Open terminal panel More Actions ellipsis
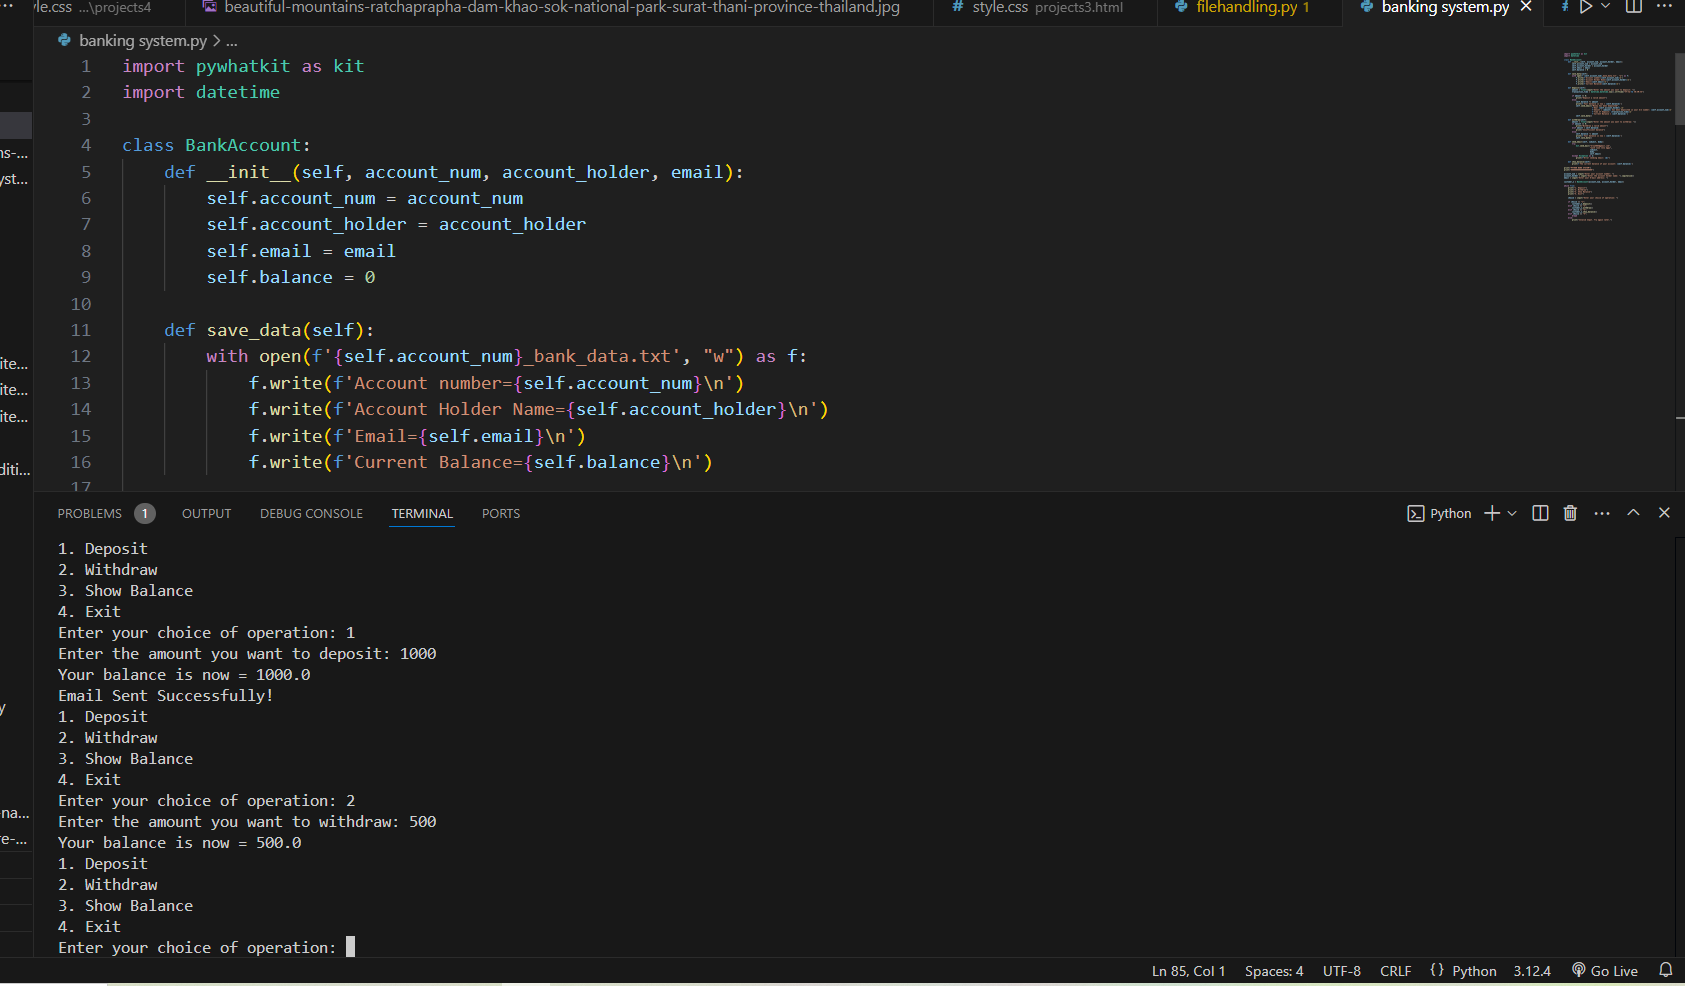 click(1602, 513)
